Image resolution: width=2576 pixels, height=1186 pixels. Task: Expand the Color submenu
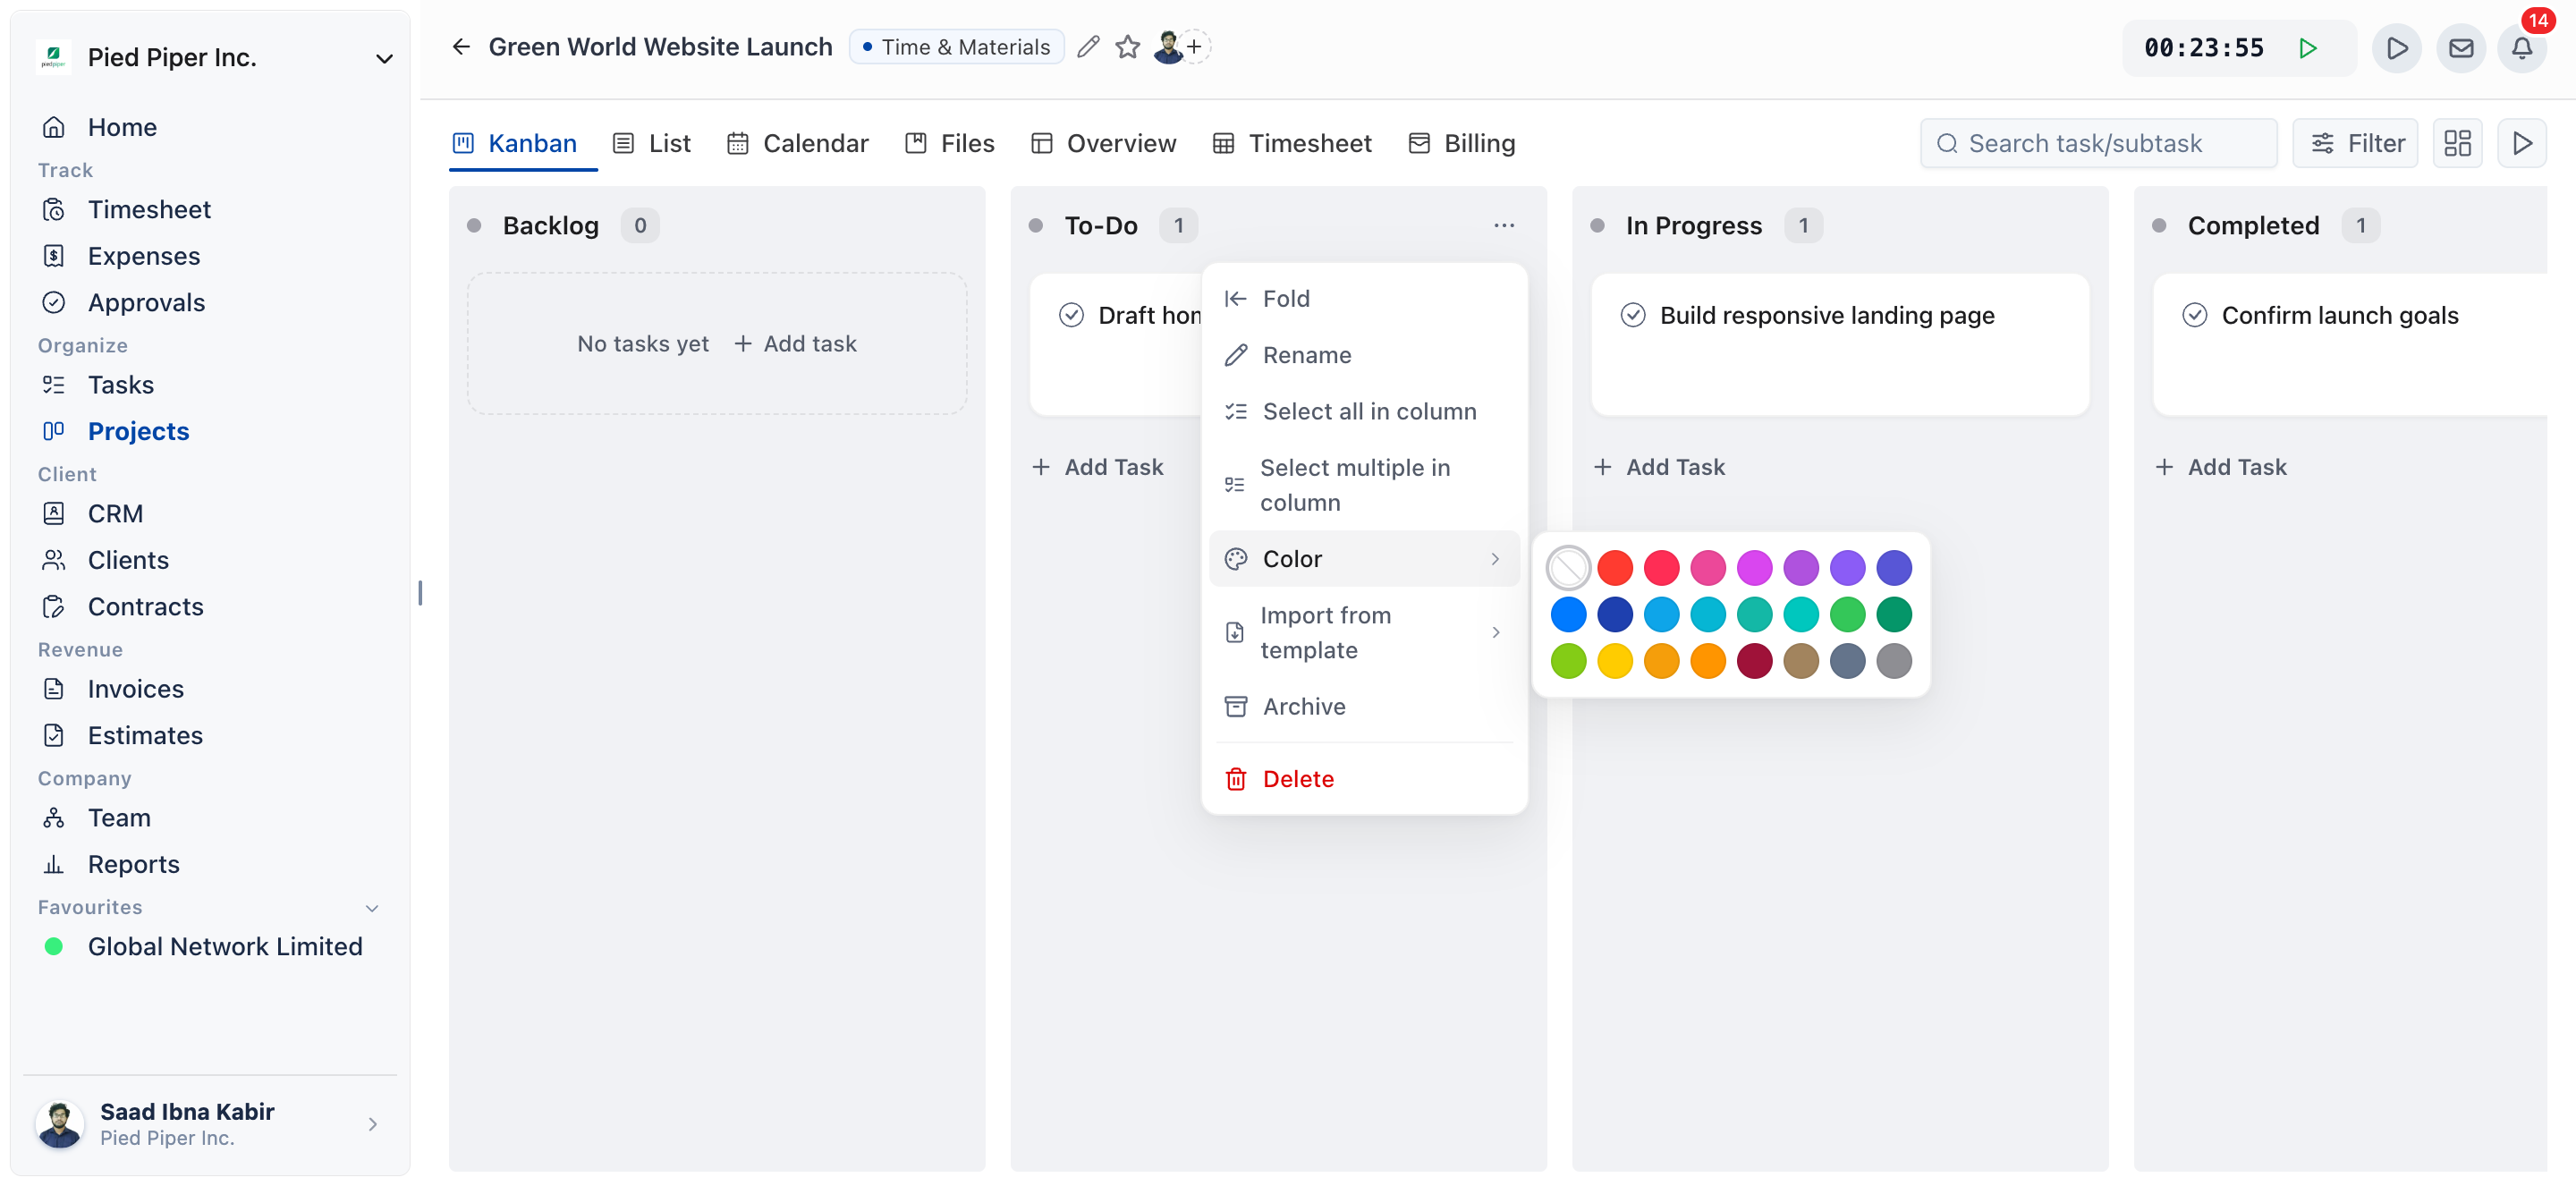(x=1363, y=559)
